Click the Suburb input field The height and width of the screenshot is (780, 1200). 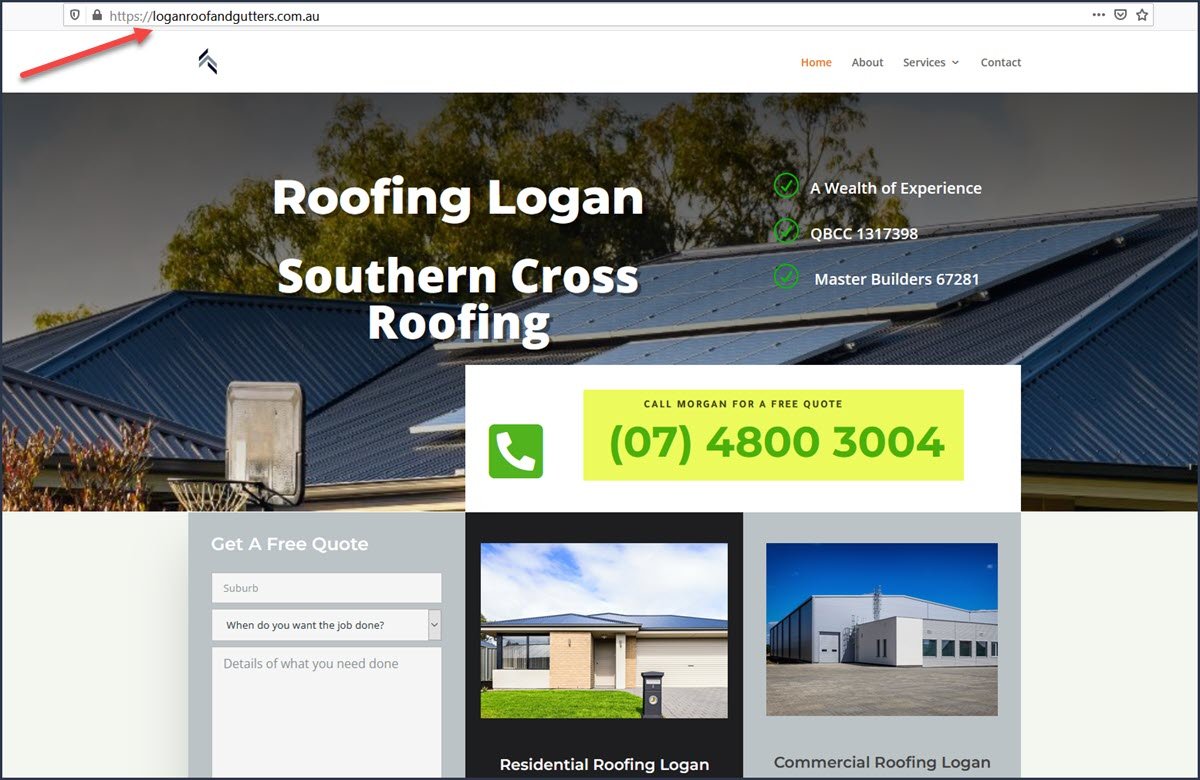click(326, 588)
